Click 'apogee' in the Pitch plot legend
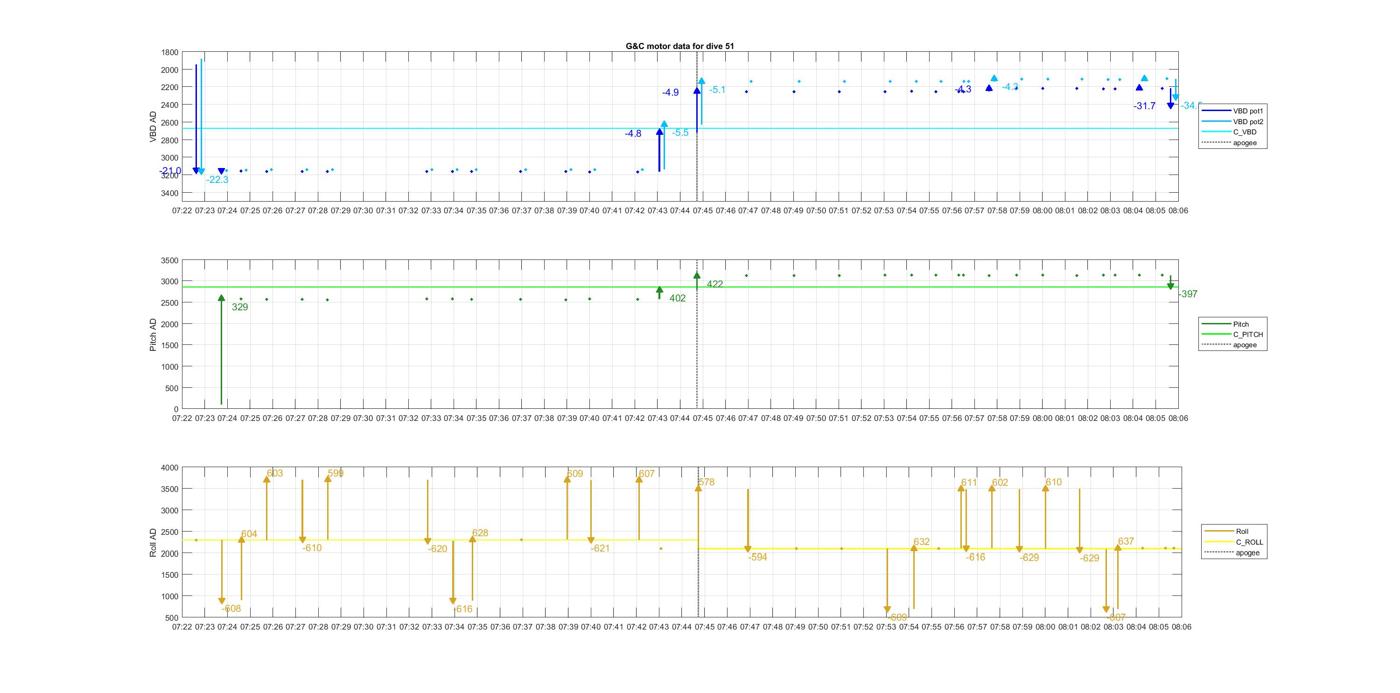The image size is (1400, 693). pyautogui.click(x=1245, y=345)
